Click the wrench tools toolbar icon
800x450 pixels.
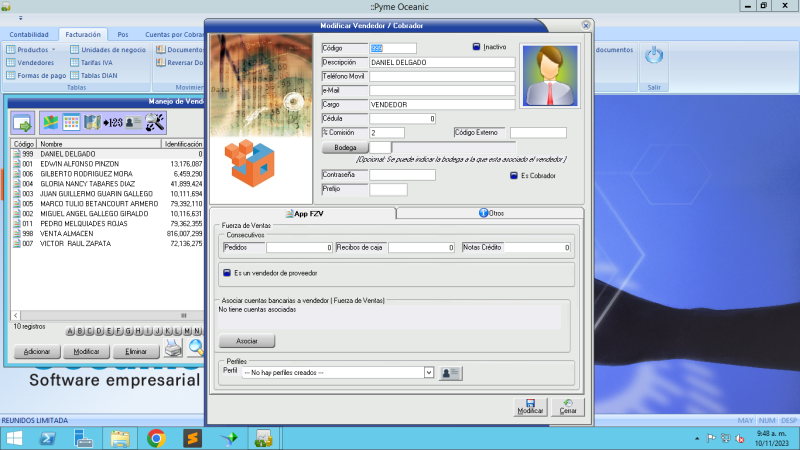(155, 122)
